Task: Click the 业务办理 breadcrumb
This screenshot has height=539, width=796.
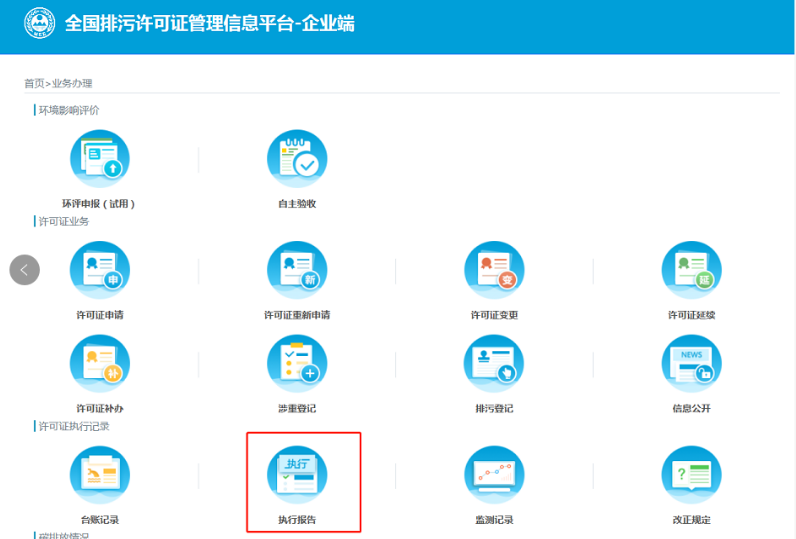Action: tap(72, 83)
